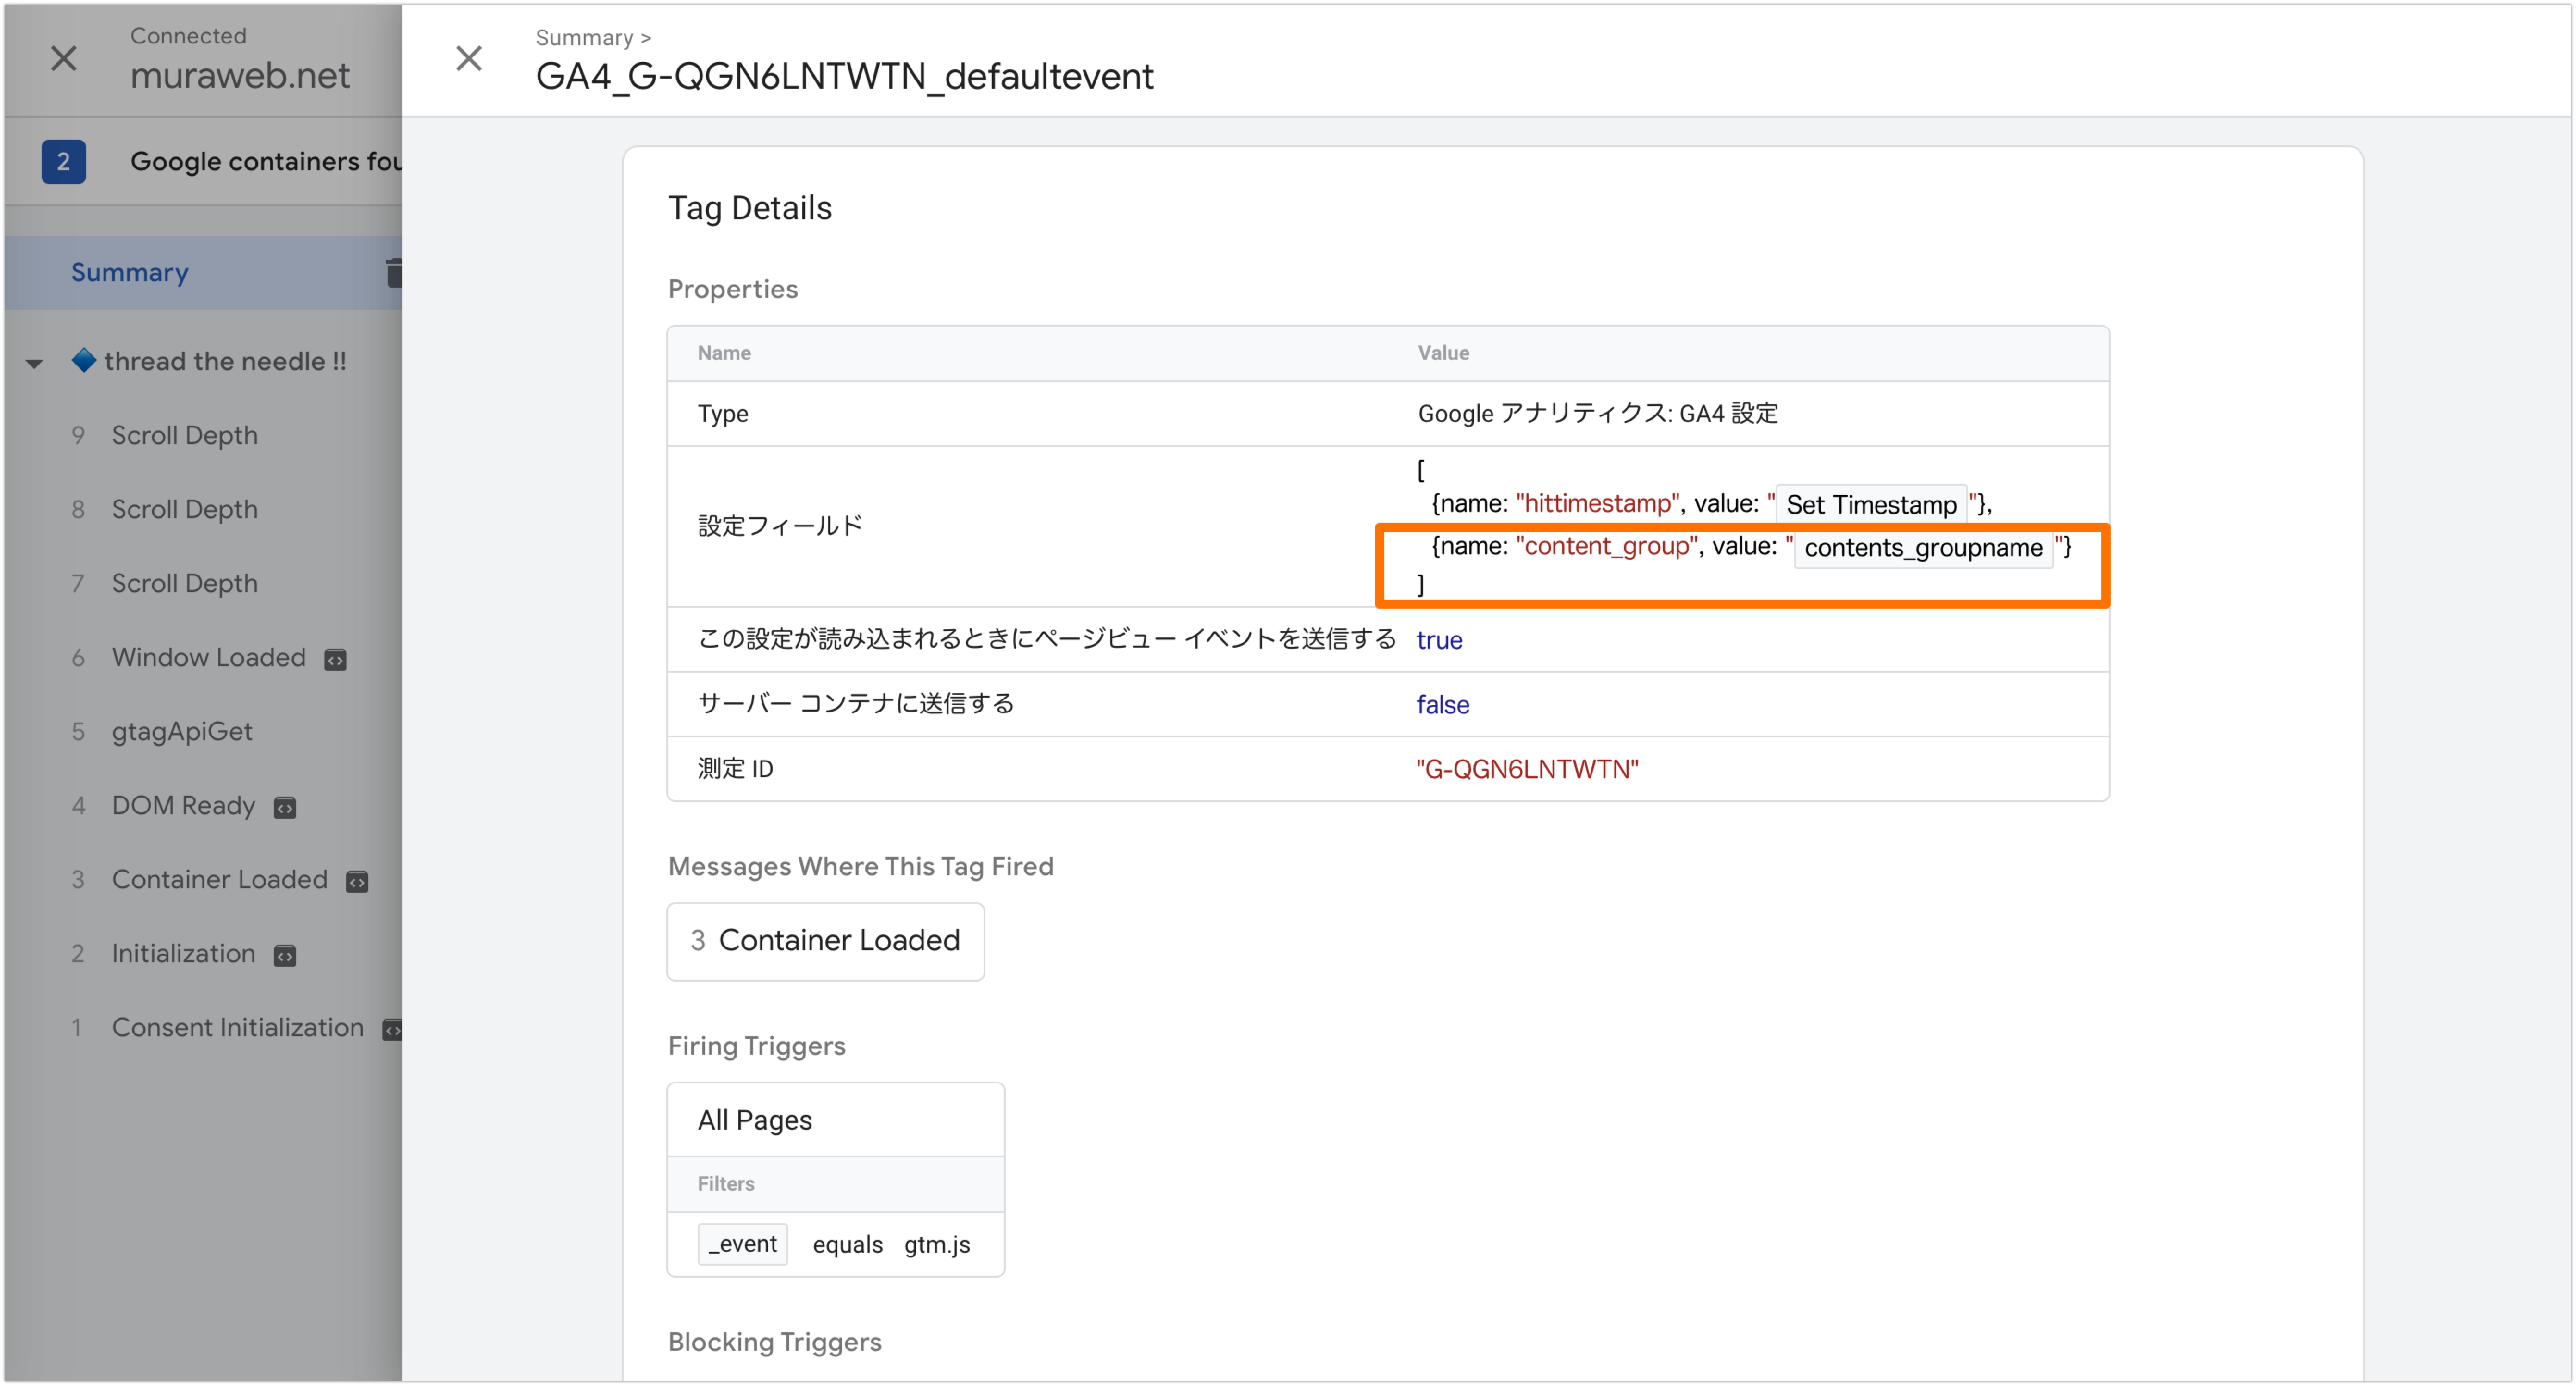Click the Type property name cell

click(722, 413)
